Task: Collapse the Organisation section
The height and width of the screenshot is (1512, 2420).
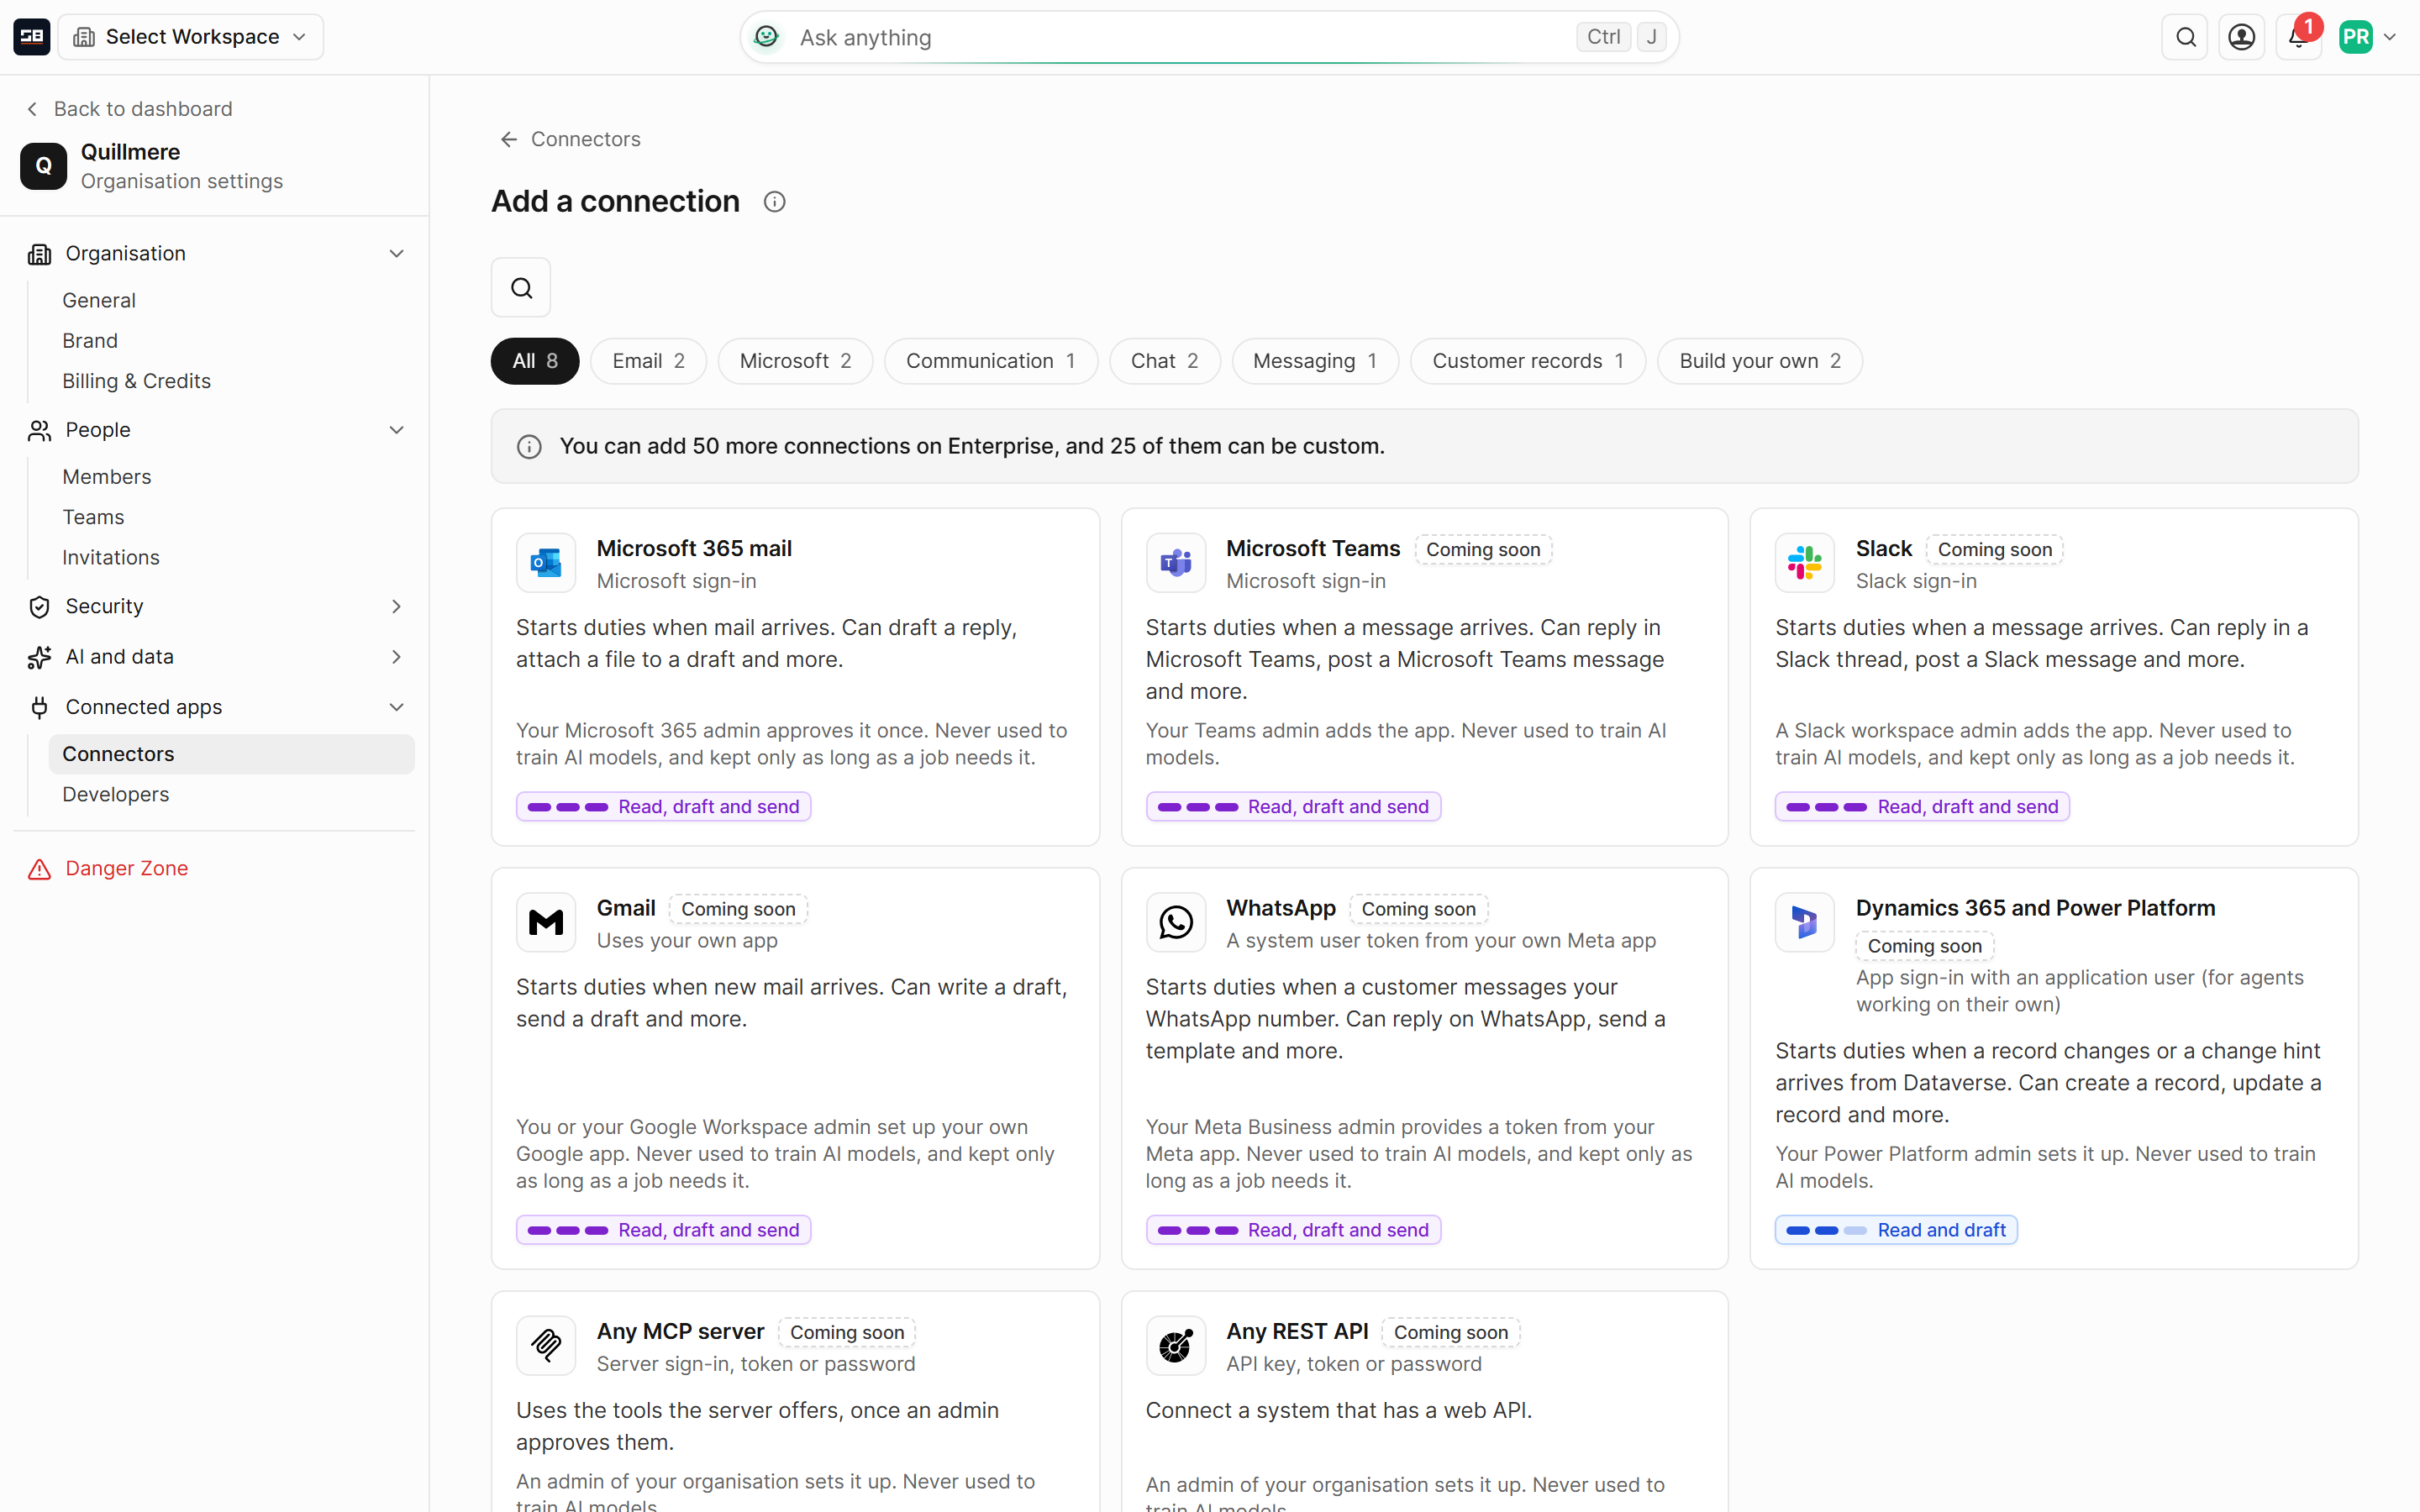Action: click(396, 254)
